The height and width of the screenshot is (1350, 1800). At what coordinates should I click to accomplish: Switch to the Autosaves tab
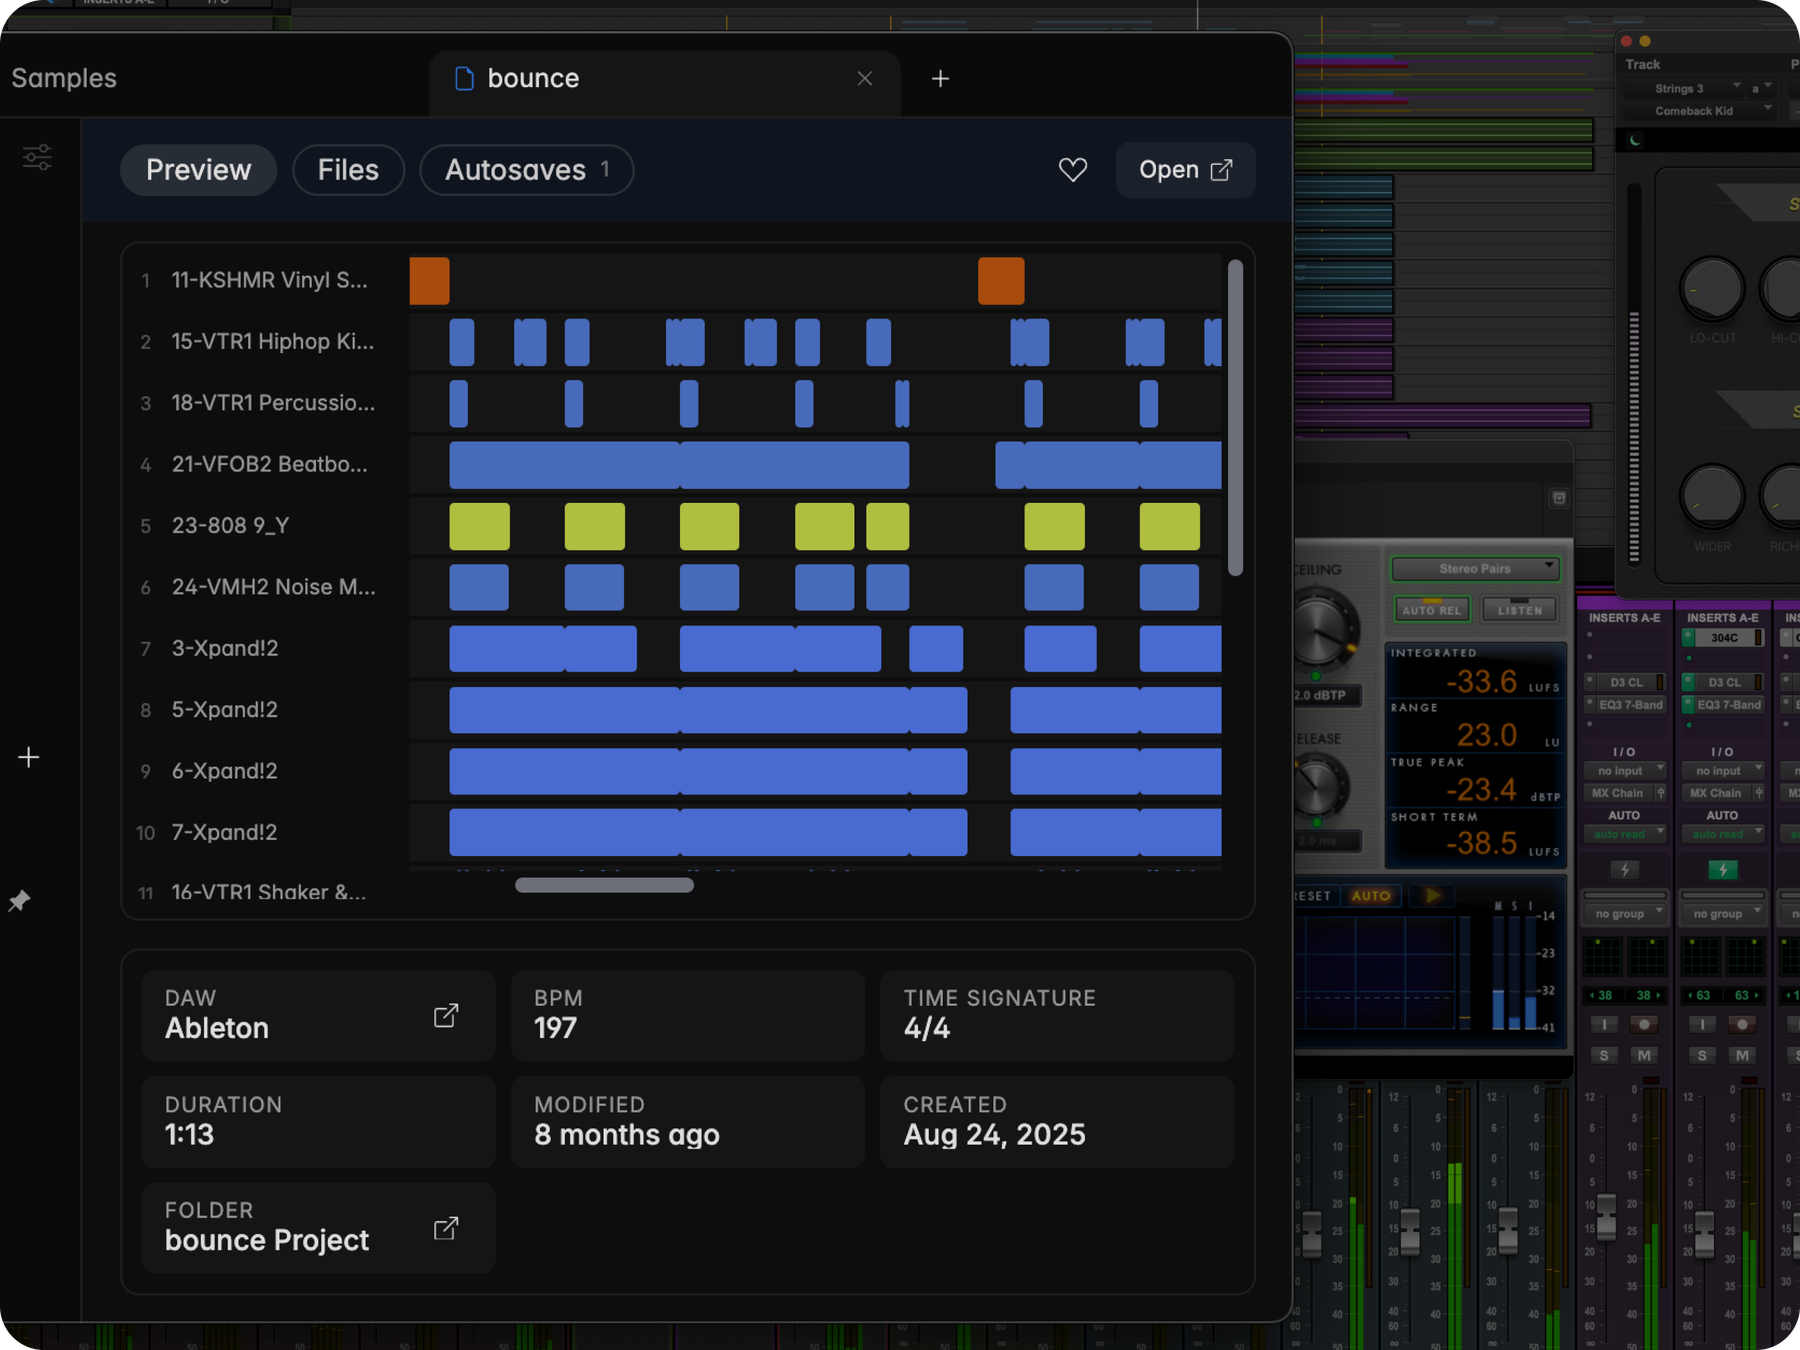coord(527,170)
